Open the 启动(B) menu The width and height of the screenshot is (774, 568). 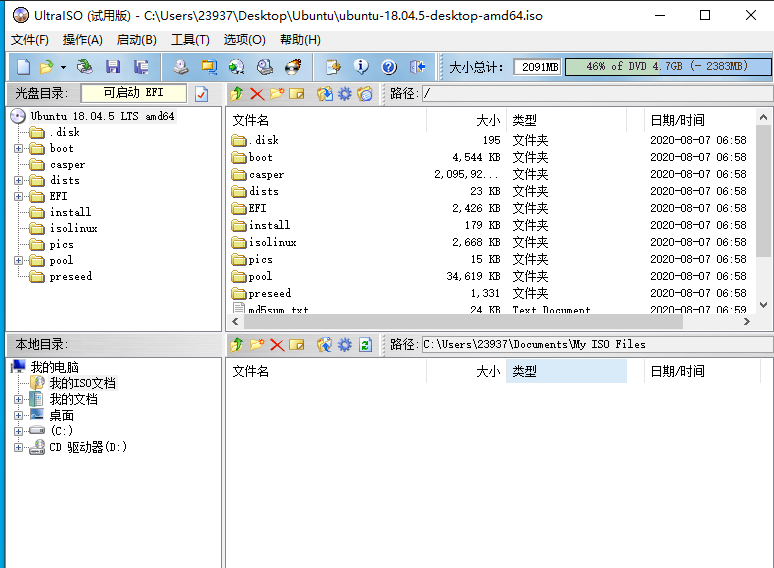click(137, 39)
